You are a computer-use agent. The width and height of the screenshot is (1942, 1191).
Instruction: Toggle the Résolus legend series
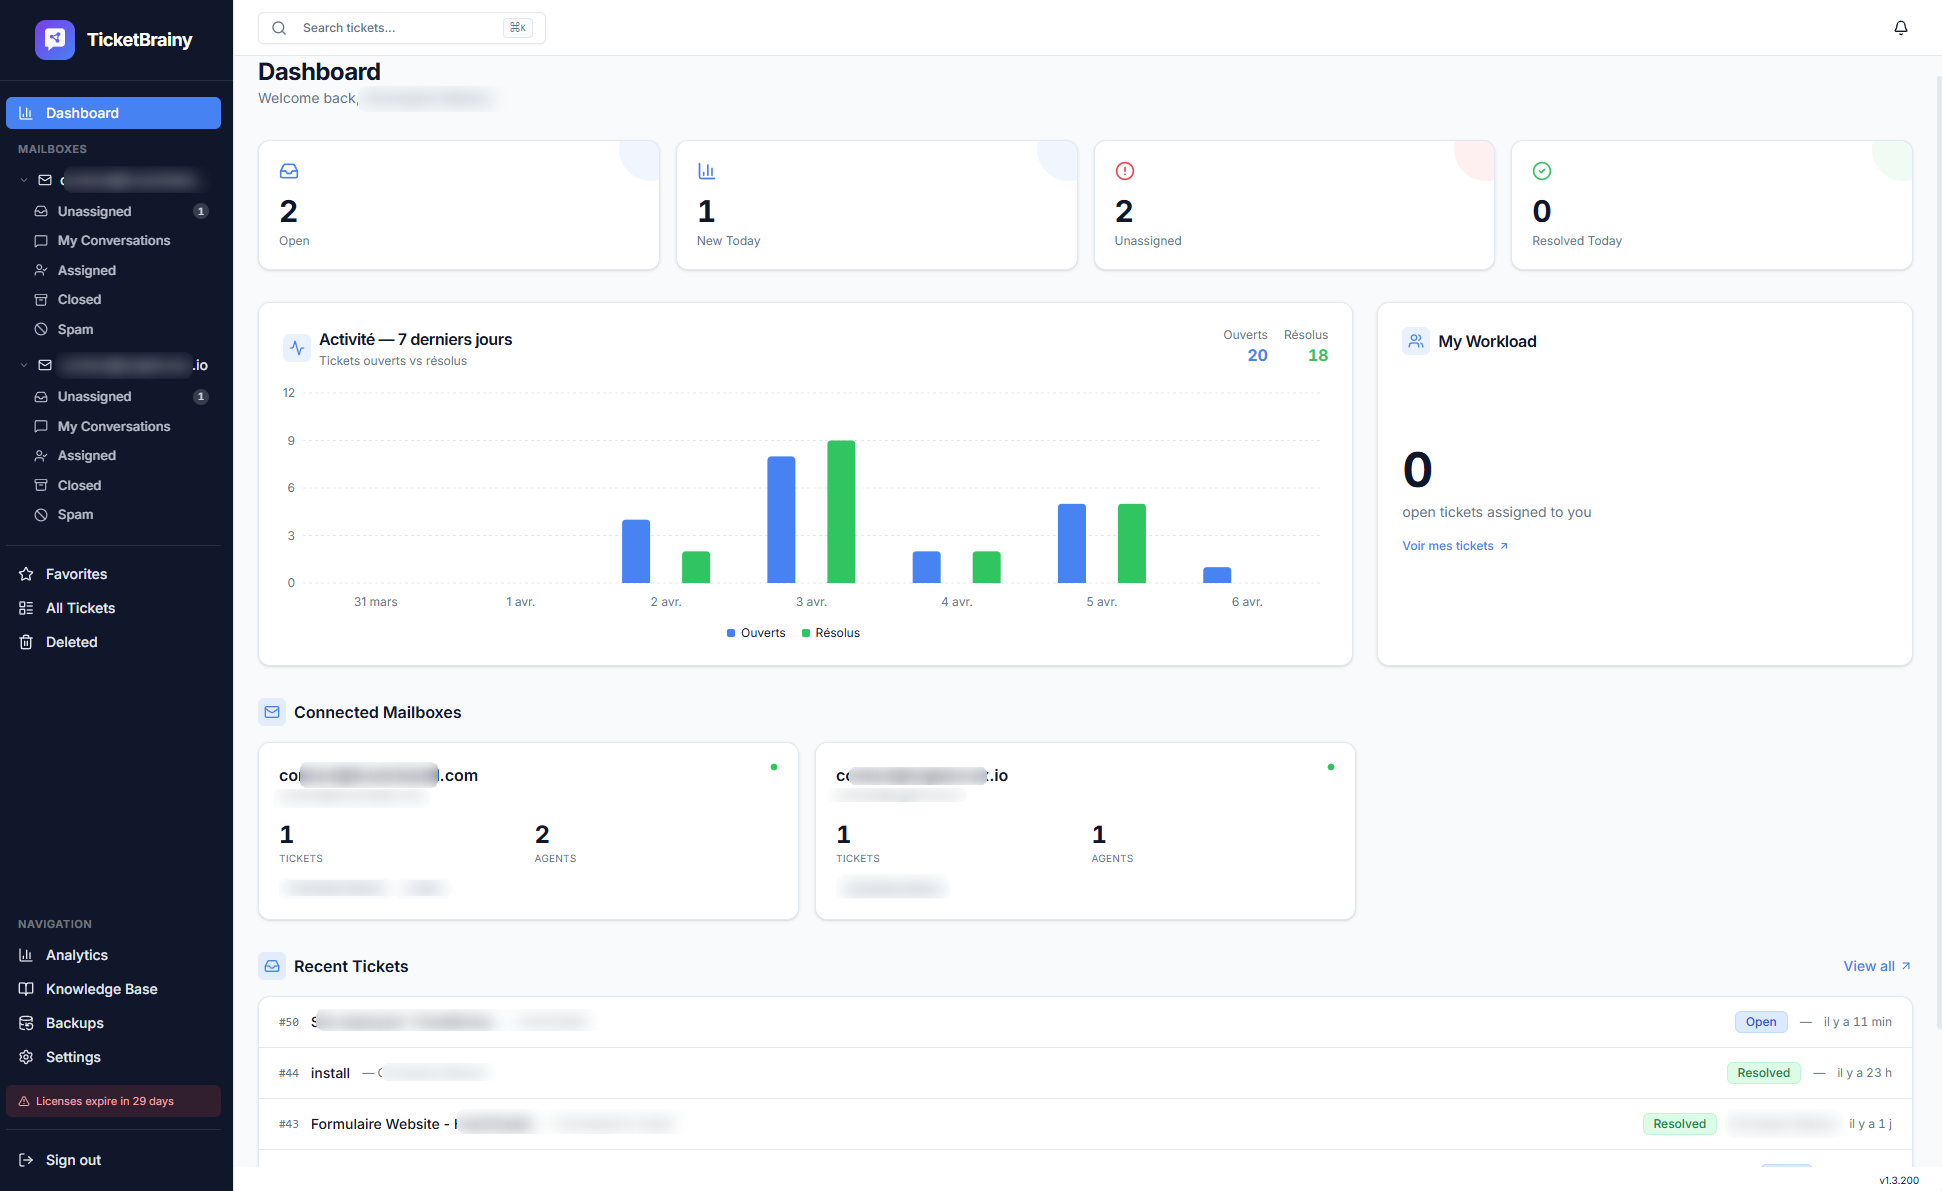[831, 633]
